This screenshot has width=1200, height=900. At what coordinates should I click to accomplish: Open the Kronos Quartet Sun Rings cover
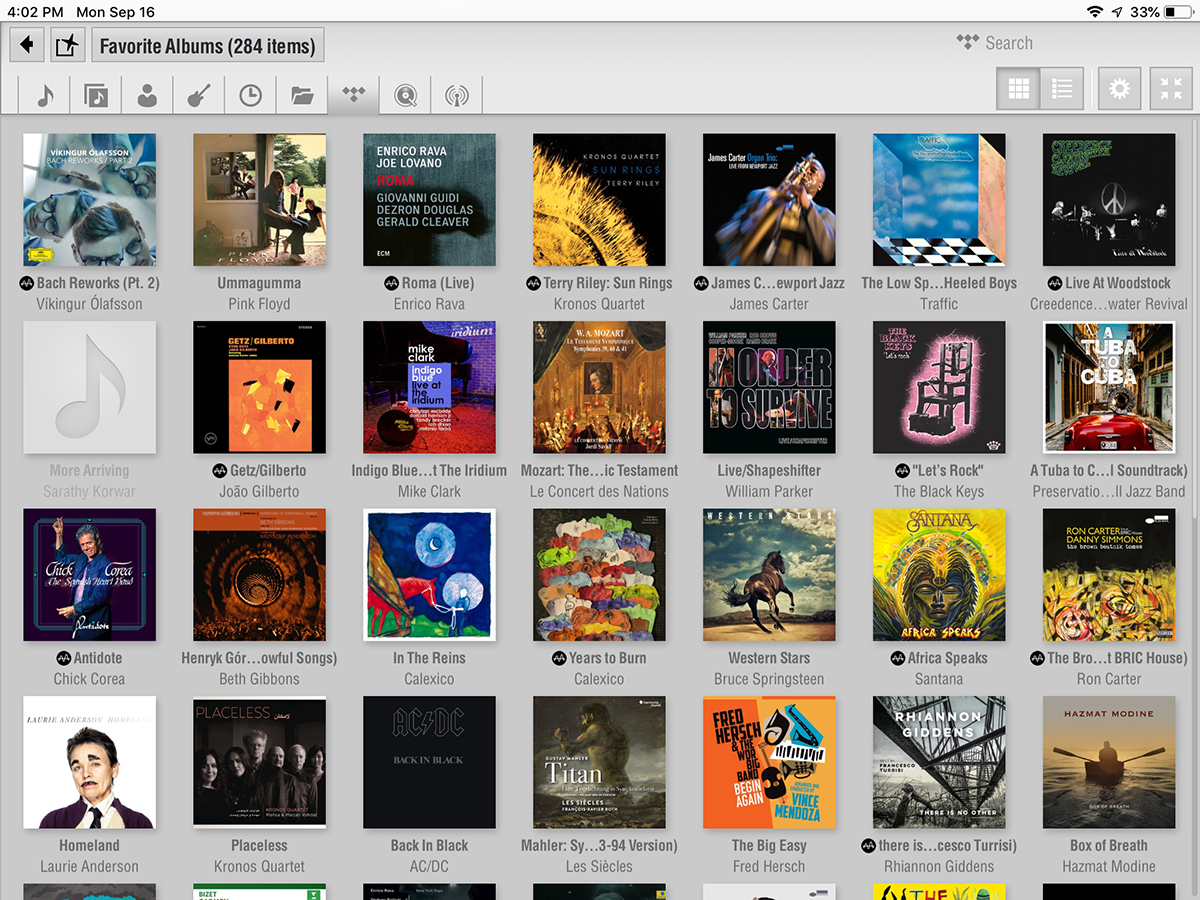tap(599, 200)
